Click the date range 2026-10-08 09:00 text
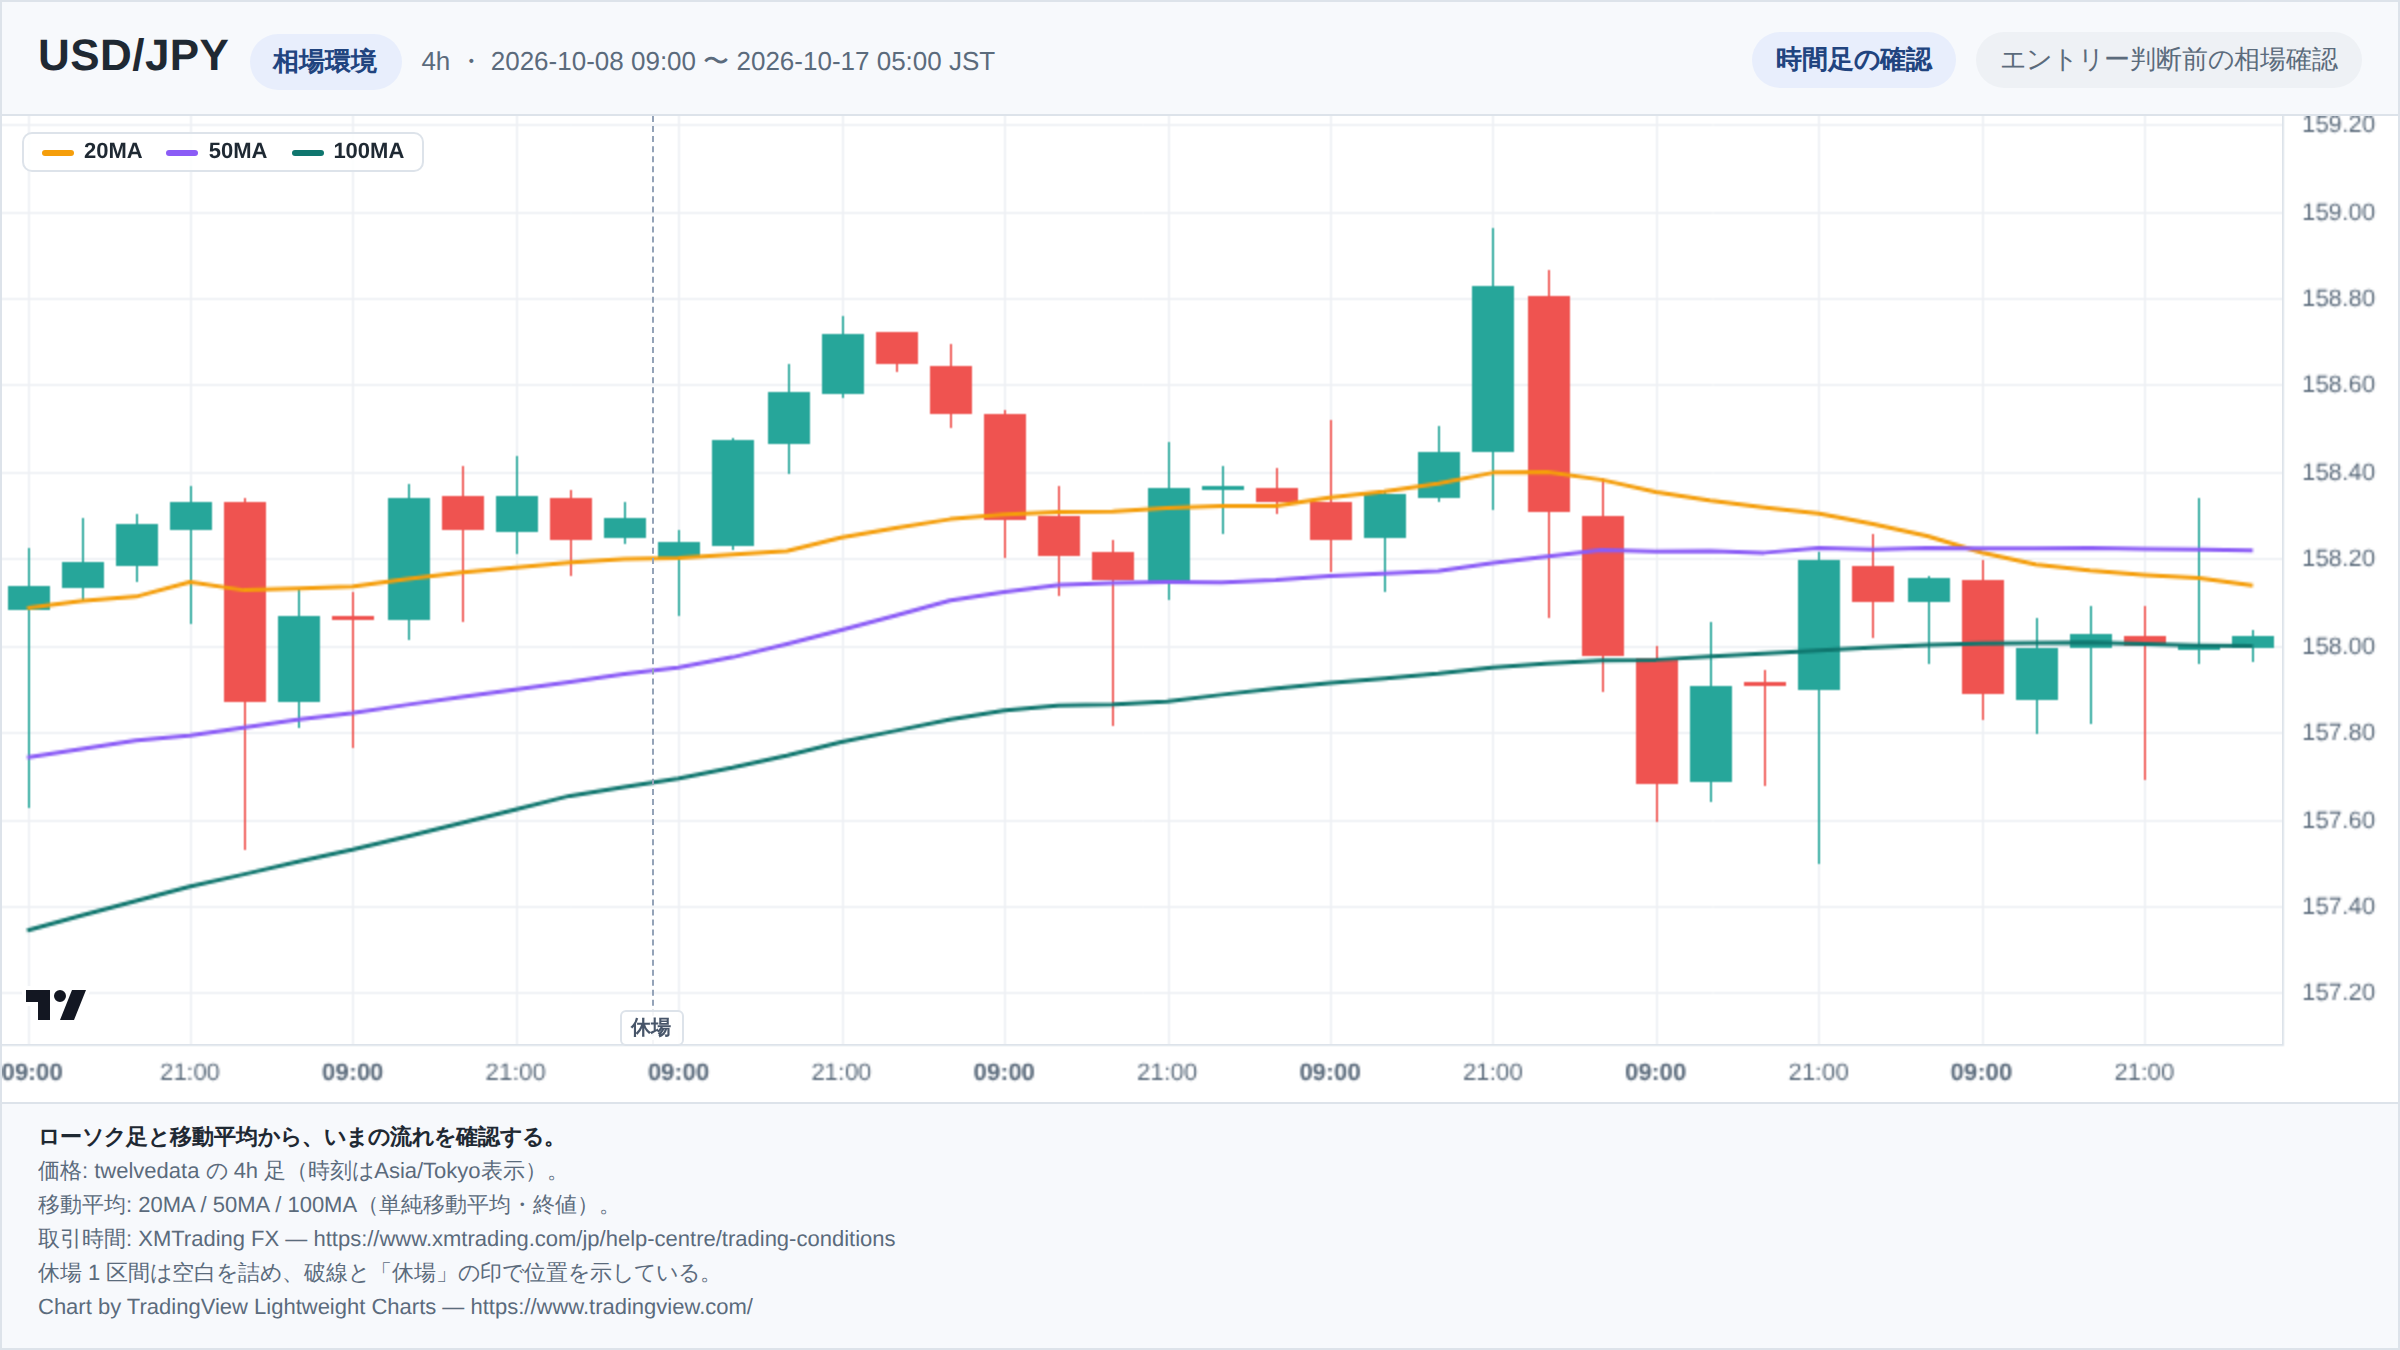 pyautogui.click(x=593, y=61)
